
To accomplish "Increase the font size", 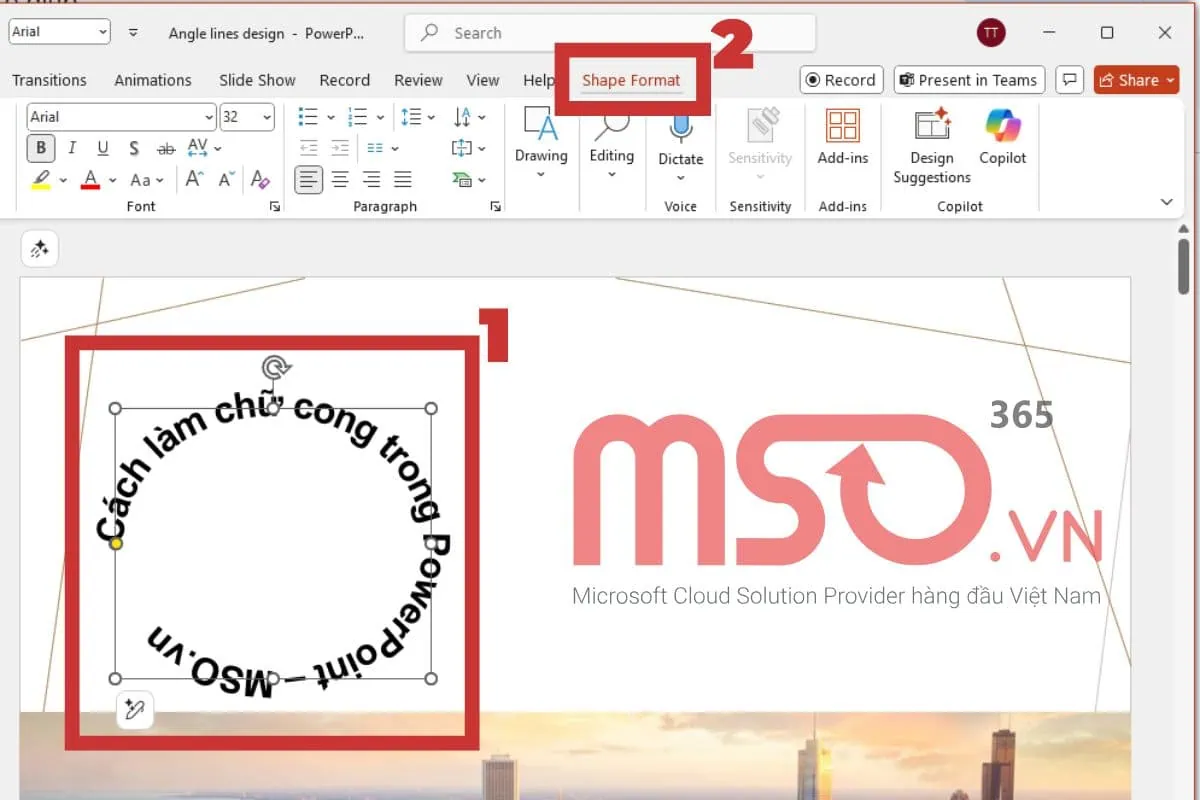I will coord(195,180).
